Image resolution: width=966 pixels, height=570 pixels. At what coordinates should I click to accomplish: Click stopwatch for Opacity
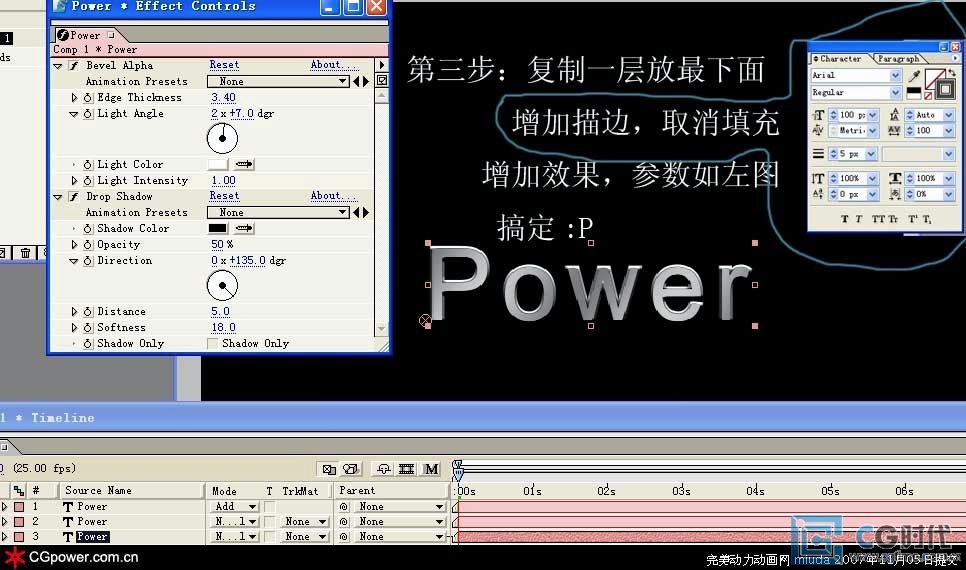coord(87,245)
